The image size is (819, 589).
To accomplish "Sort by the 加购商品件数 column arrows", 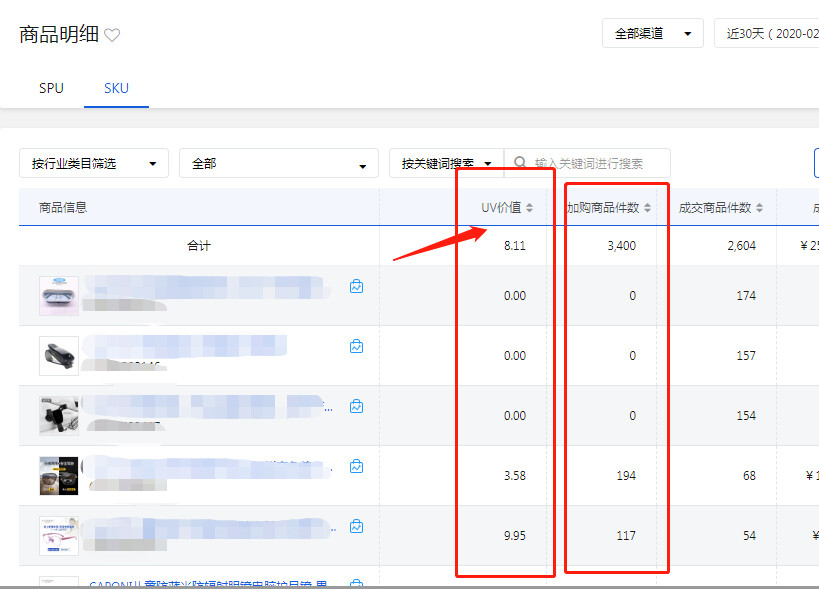I will pos(648,208).
